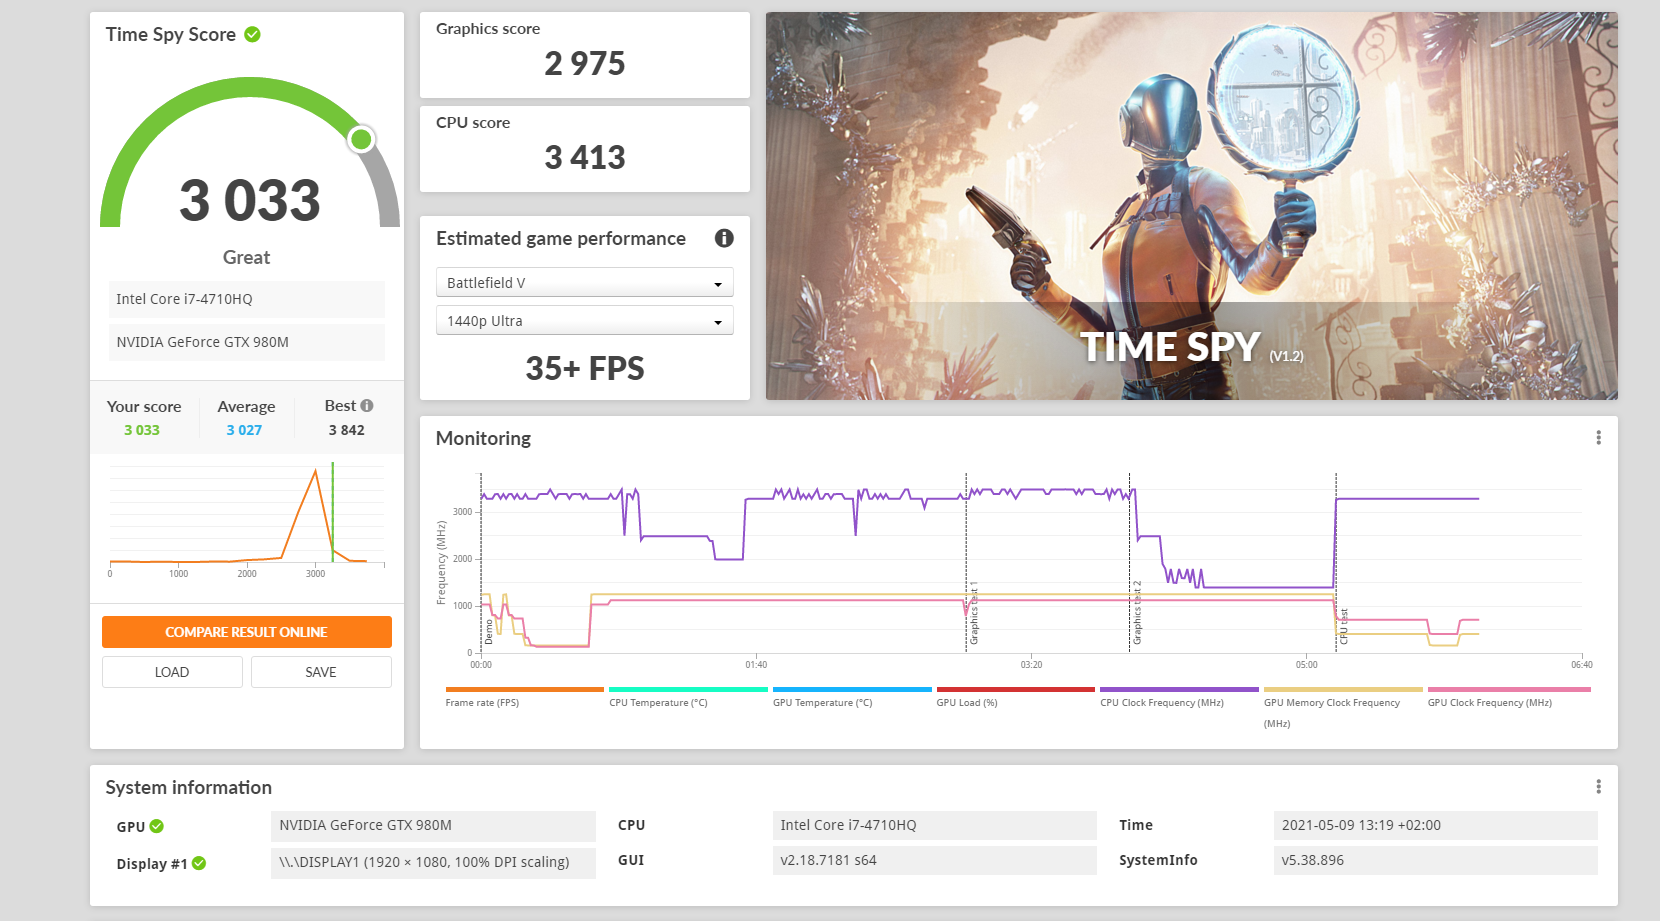
Task: Click the System information heading
Action: coord(189,788)
